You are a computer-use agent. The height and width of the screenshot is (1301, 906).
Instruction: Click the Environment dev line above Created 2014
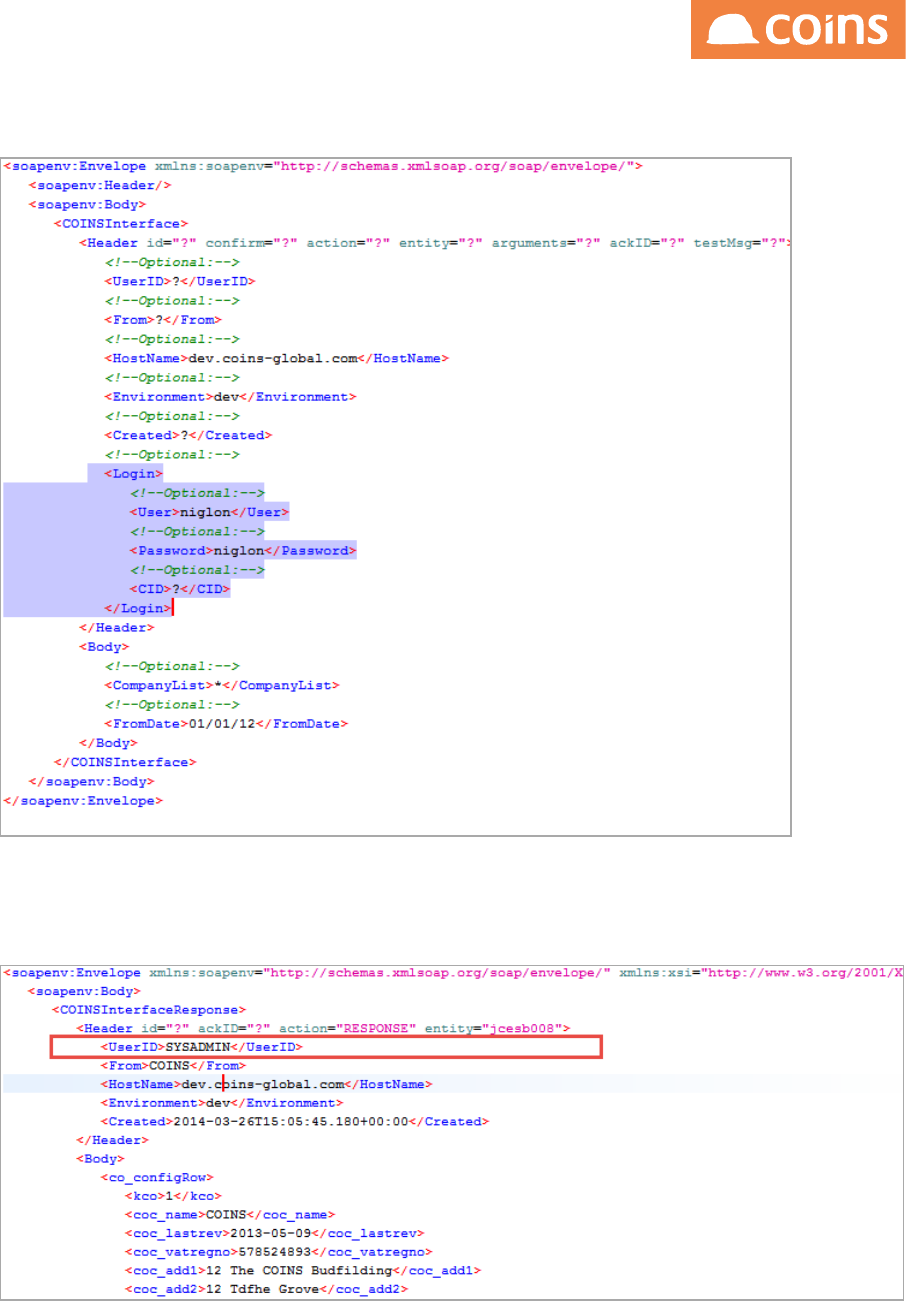(x=220, y=1103)
